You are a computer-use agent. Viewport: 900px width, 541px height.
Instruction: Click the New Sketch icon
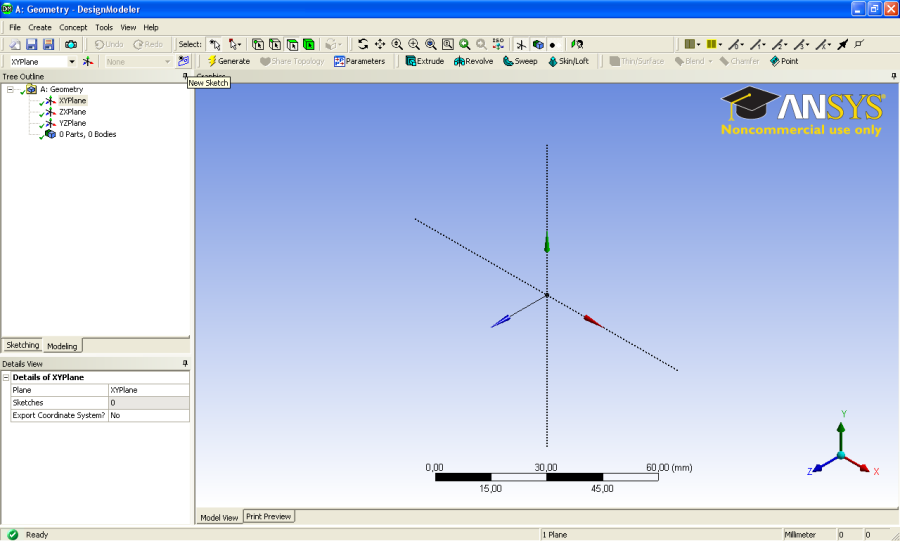[x=183, y=61]
